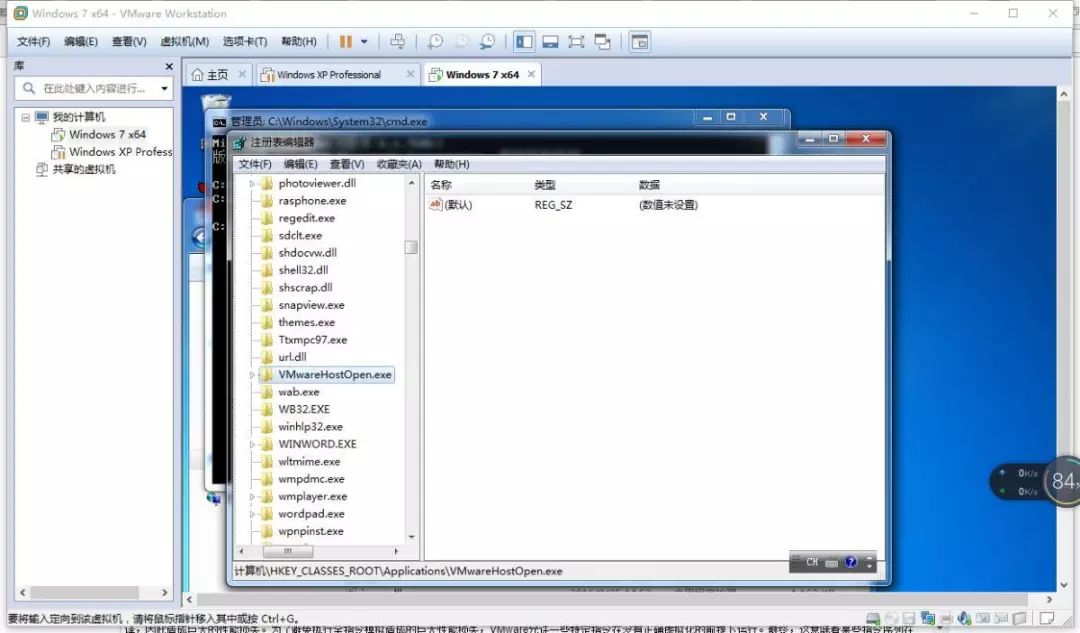Open 查看(V) menu in Registry Editor
The image size is (1080, 633).
(346, 164)
